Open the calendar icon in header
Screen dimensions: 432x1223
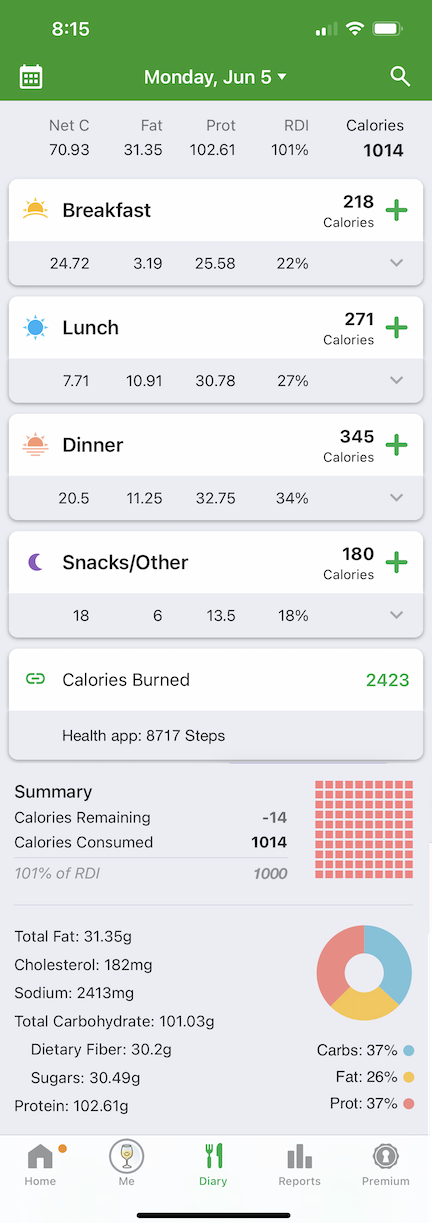[x=31, y=76]
